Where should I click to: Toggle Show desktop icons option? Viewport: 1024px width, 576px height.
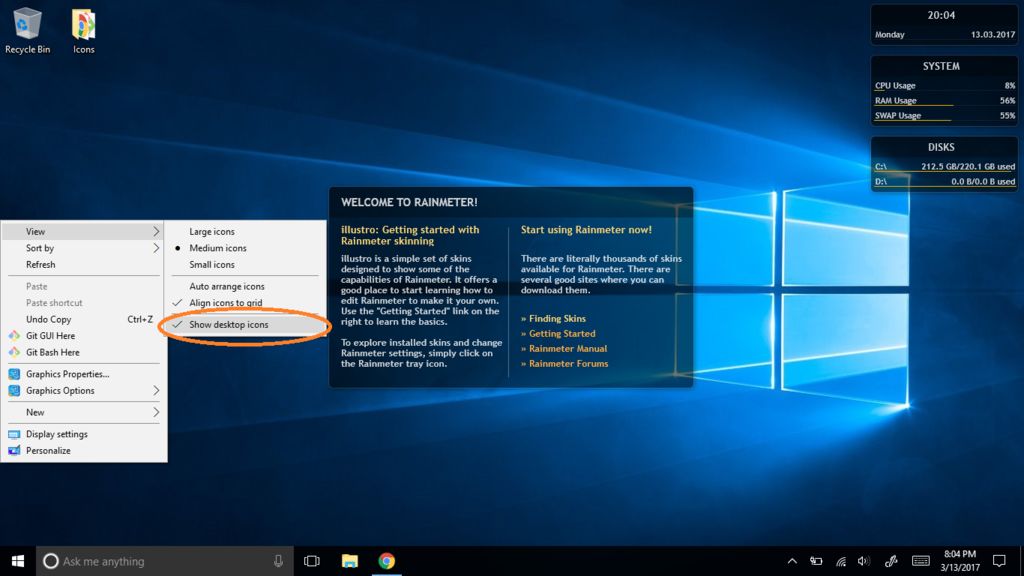coord(229,325)
